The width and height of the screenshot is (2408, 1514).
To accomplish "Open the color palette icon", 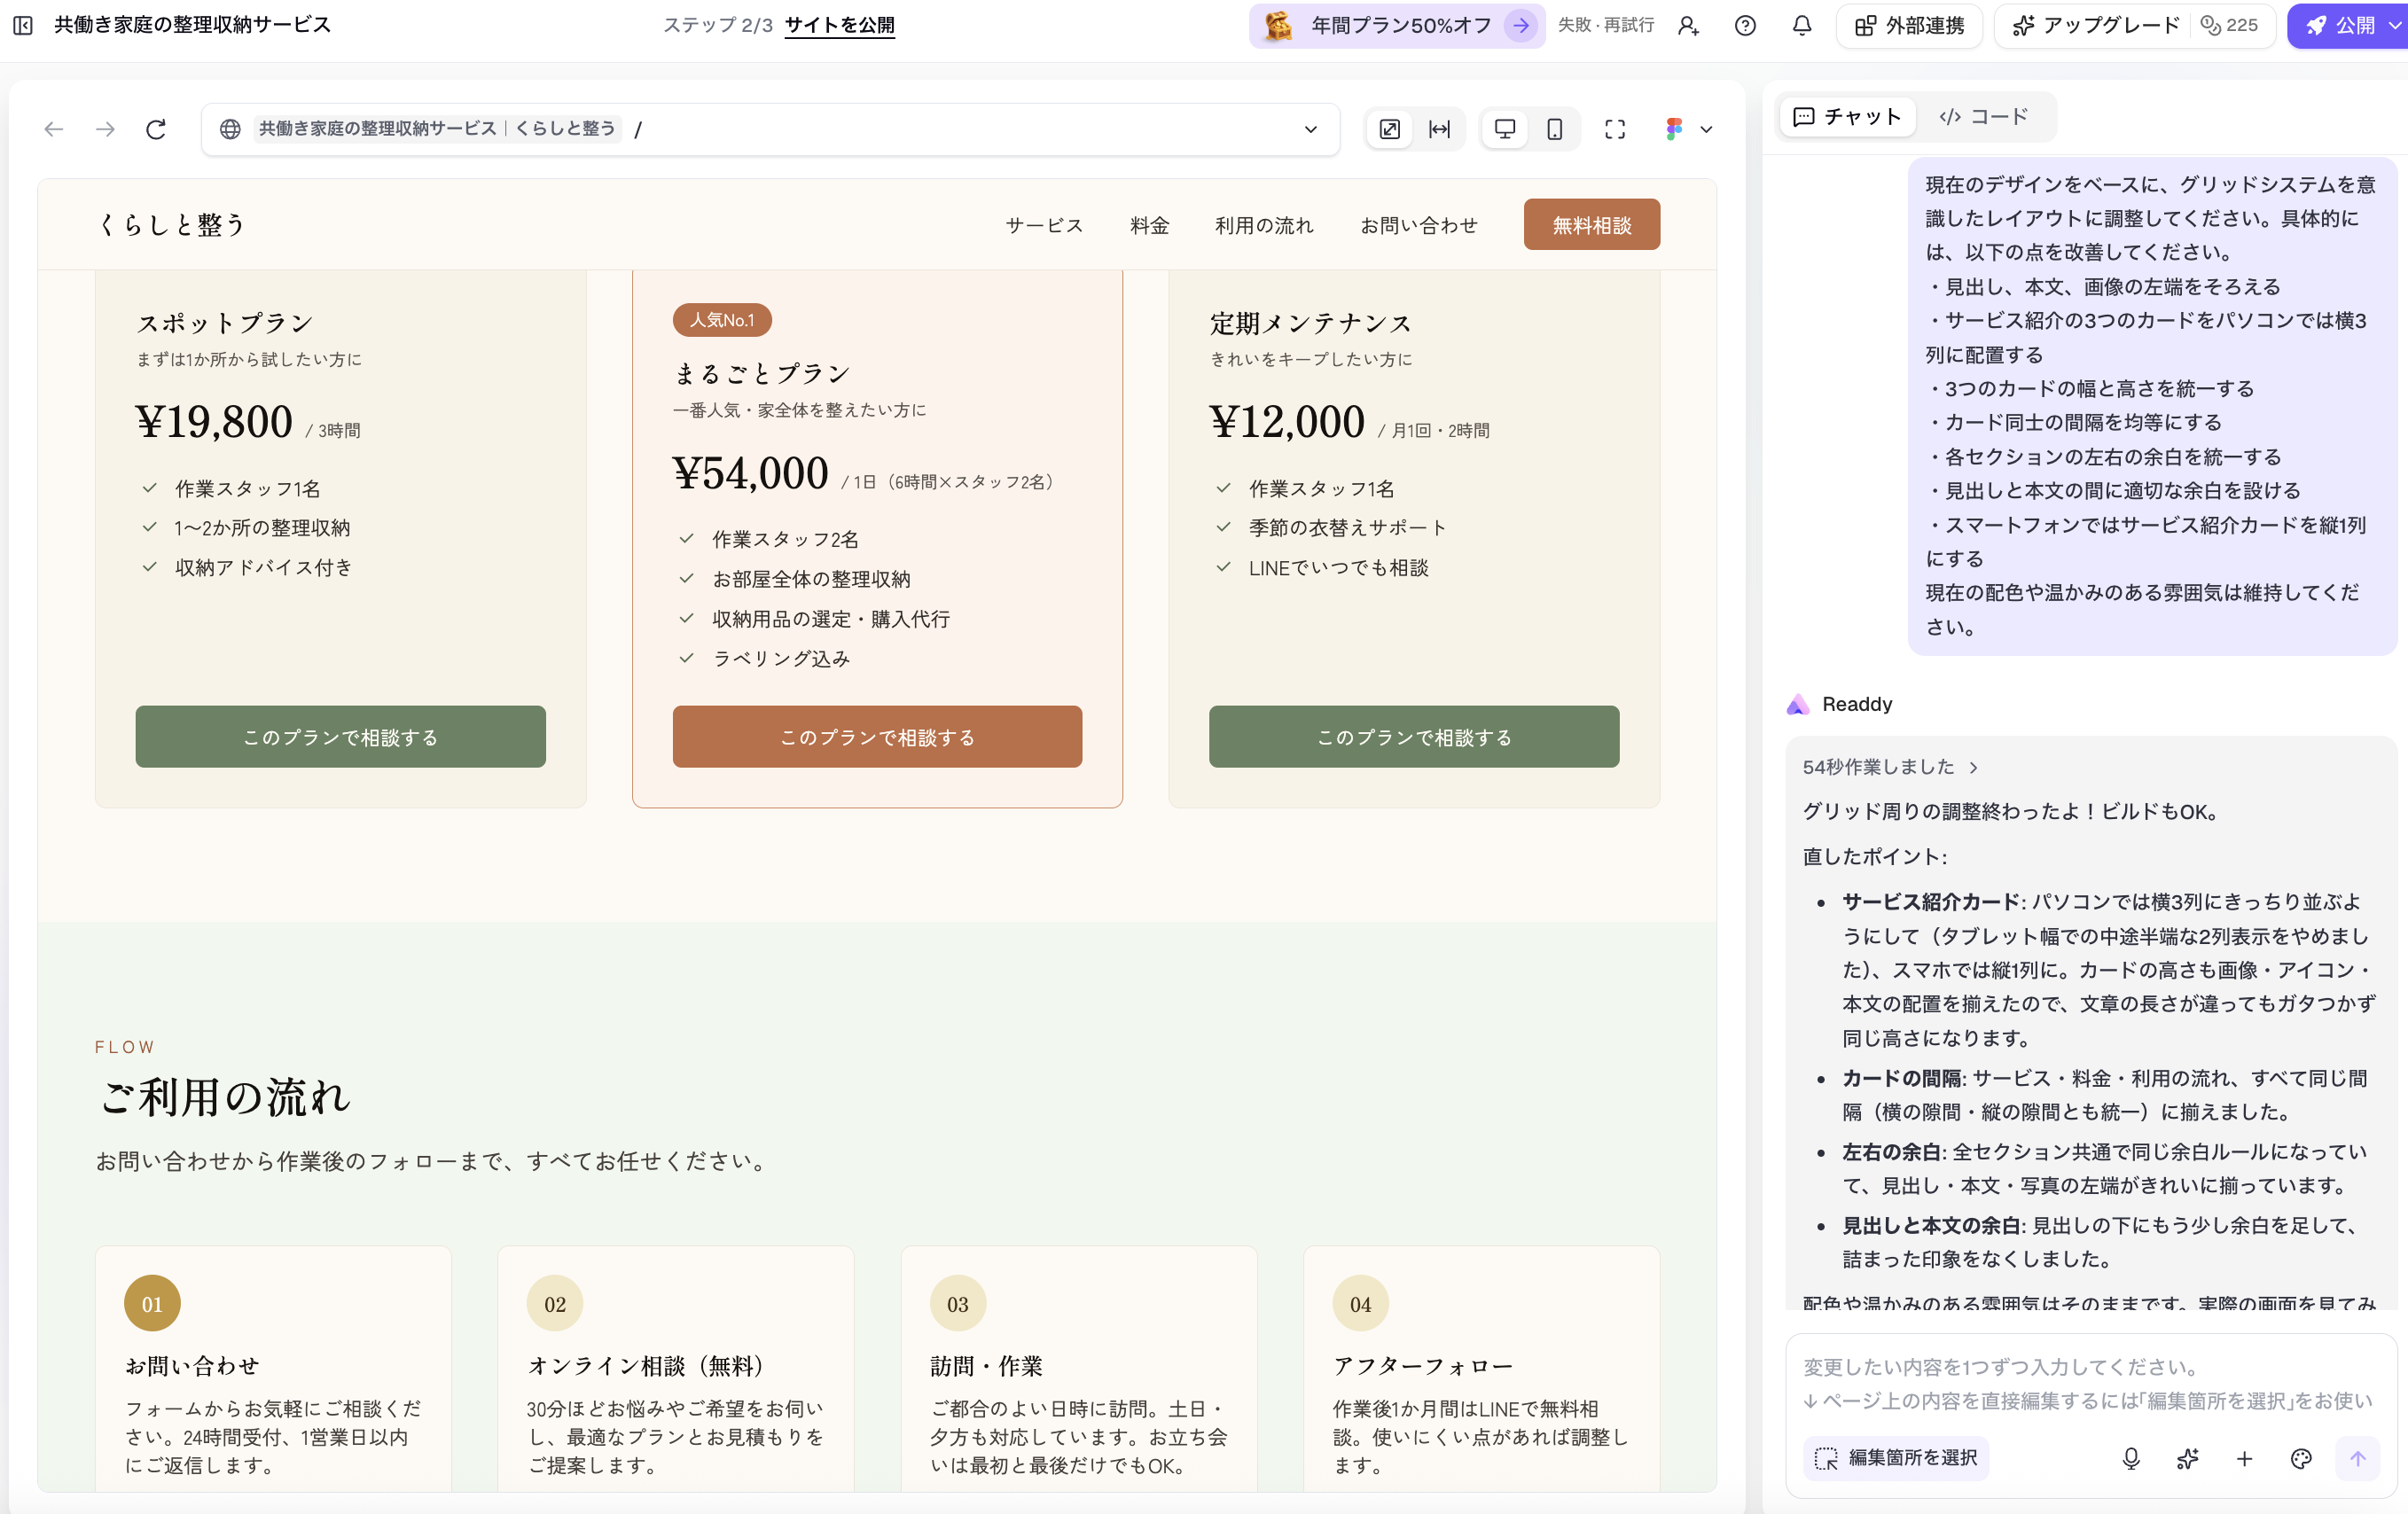I will pos(2301,1459).
